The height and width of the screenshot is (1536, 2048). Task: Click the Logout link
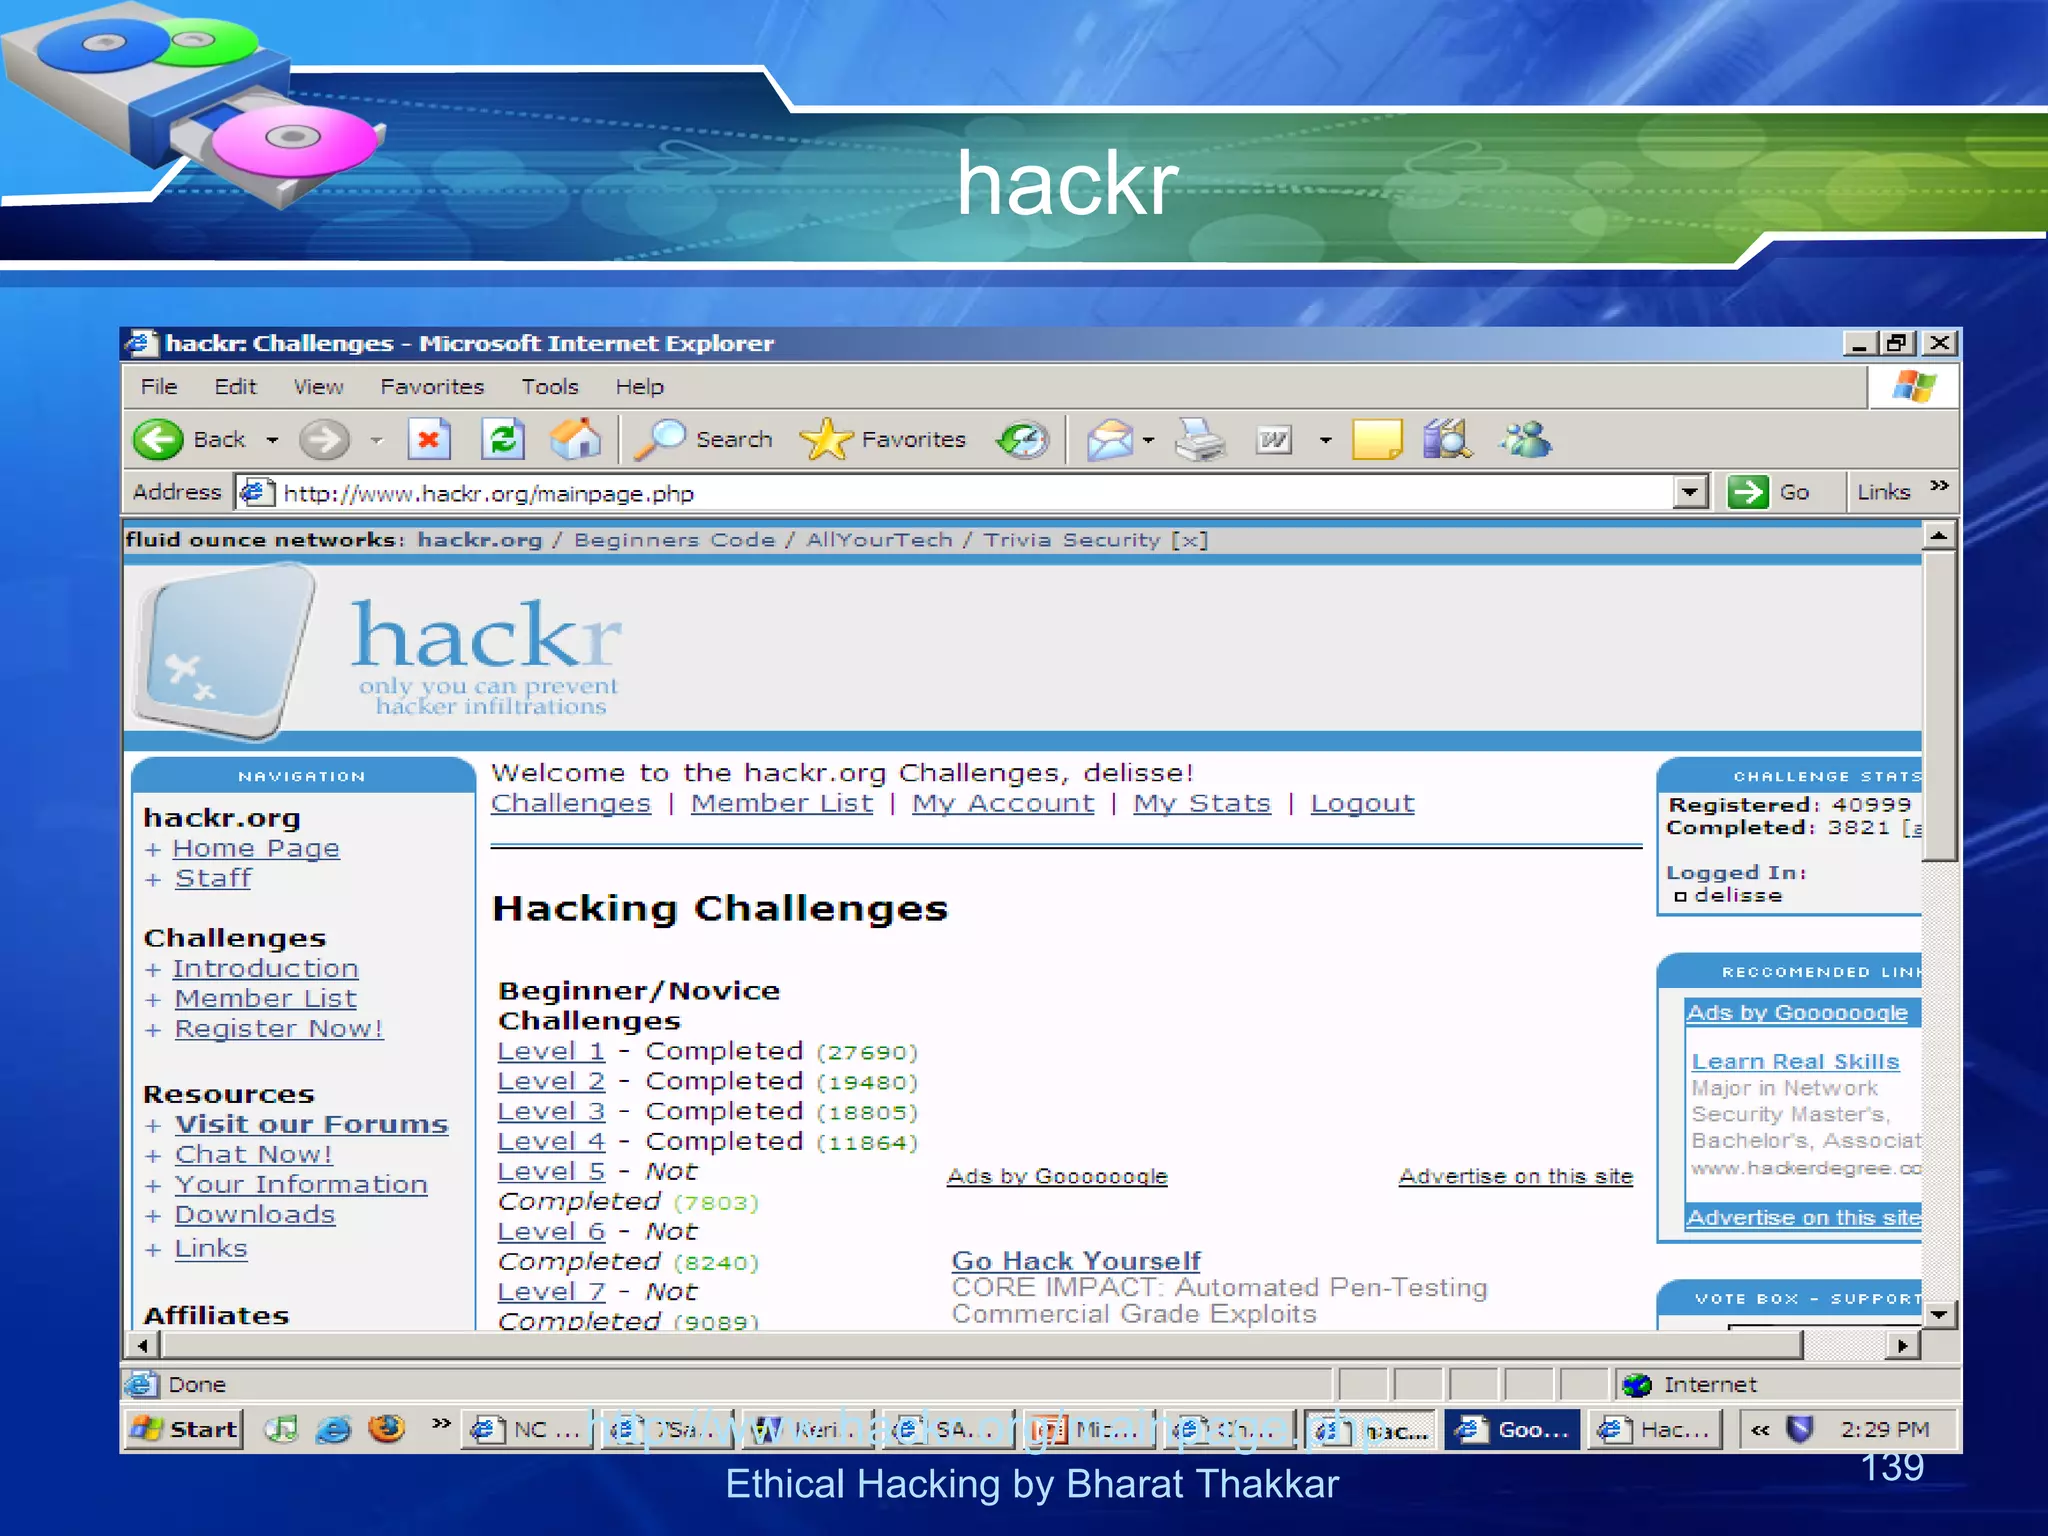[x=1362, y=803]
